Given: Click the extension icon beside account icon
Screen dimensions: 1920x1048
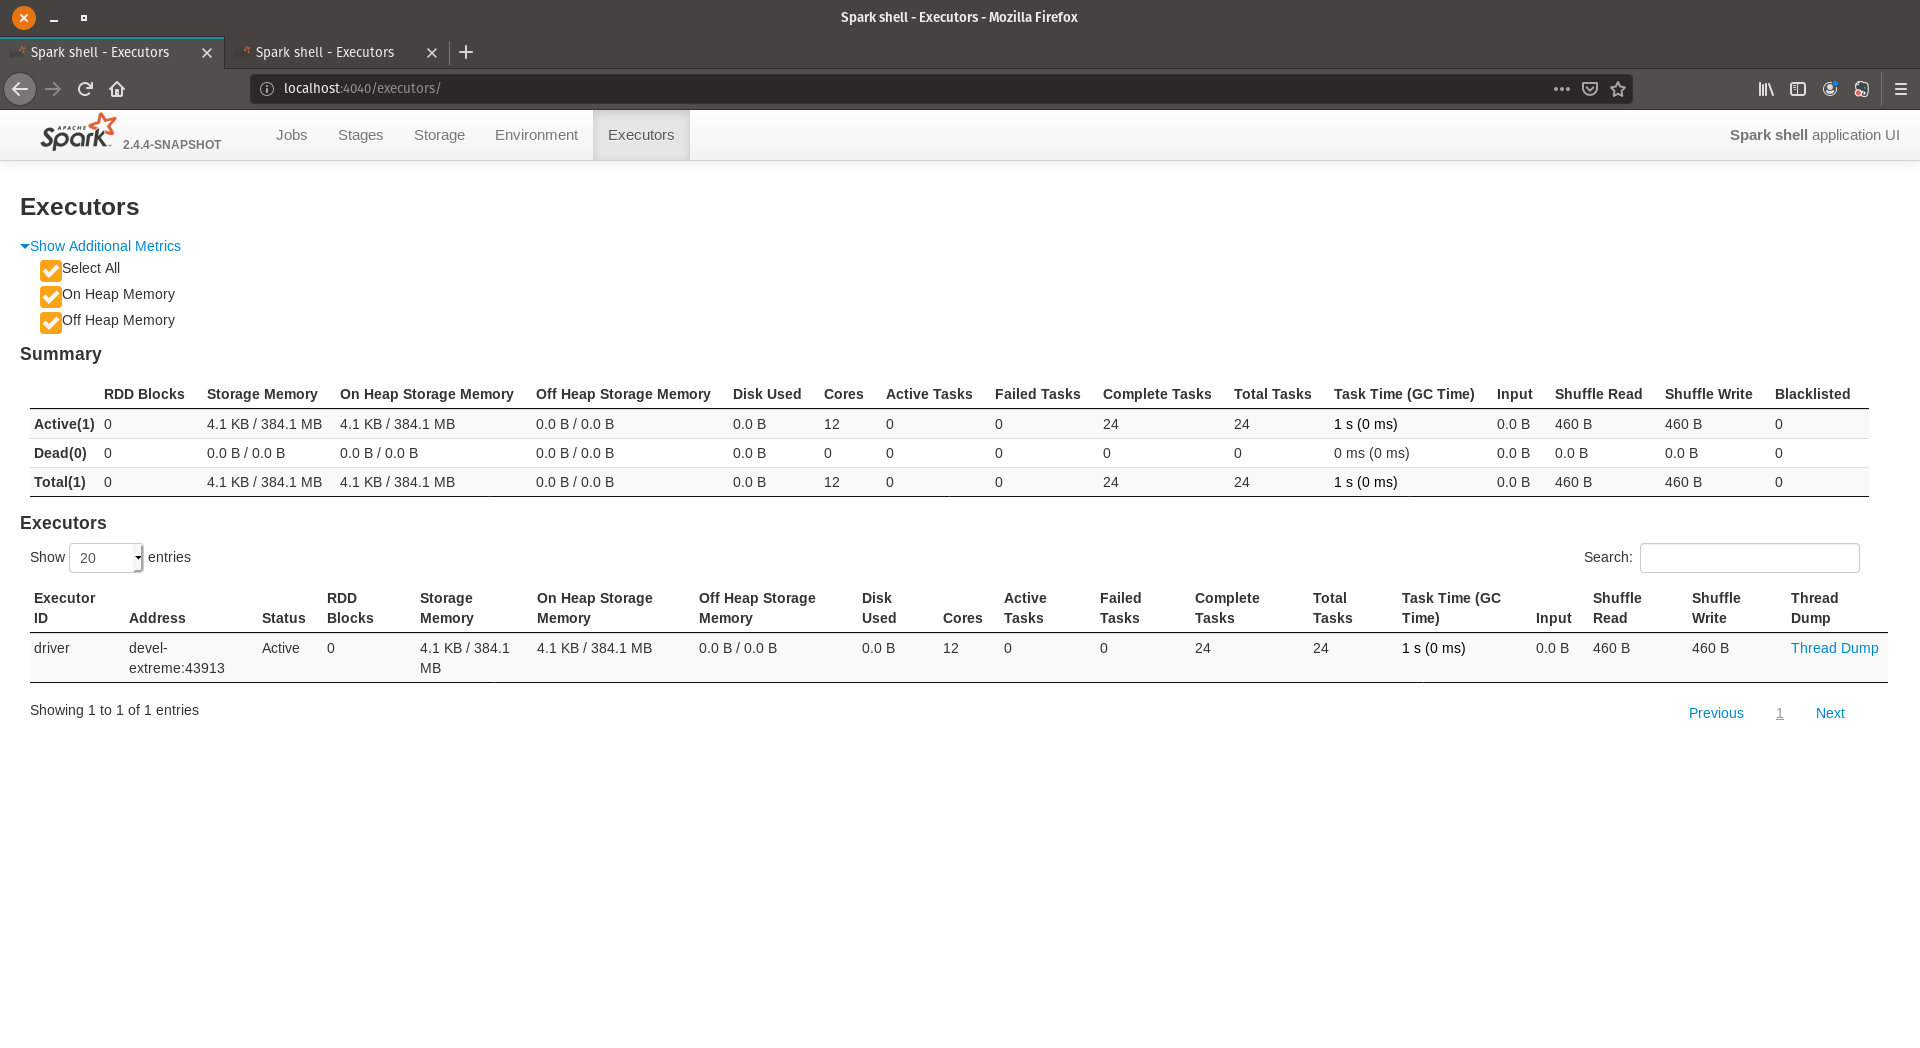Looking at the screenshot, I should click(x=1861, y=89).
